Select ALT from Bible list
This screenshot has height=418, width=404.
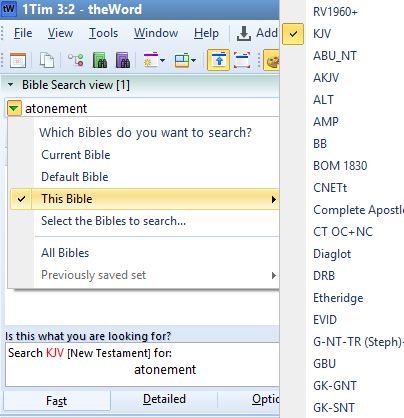323,100
